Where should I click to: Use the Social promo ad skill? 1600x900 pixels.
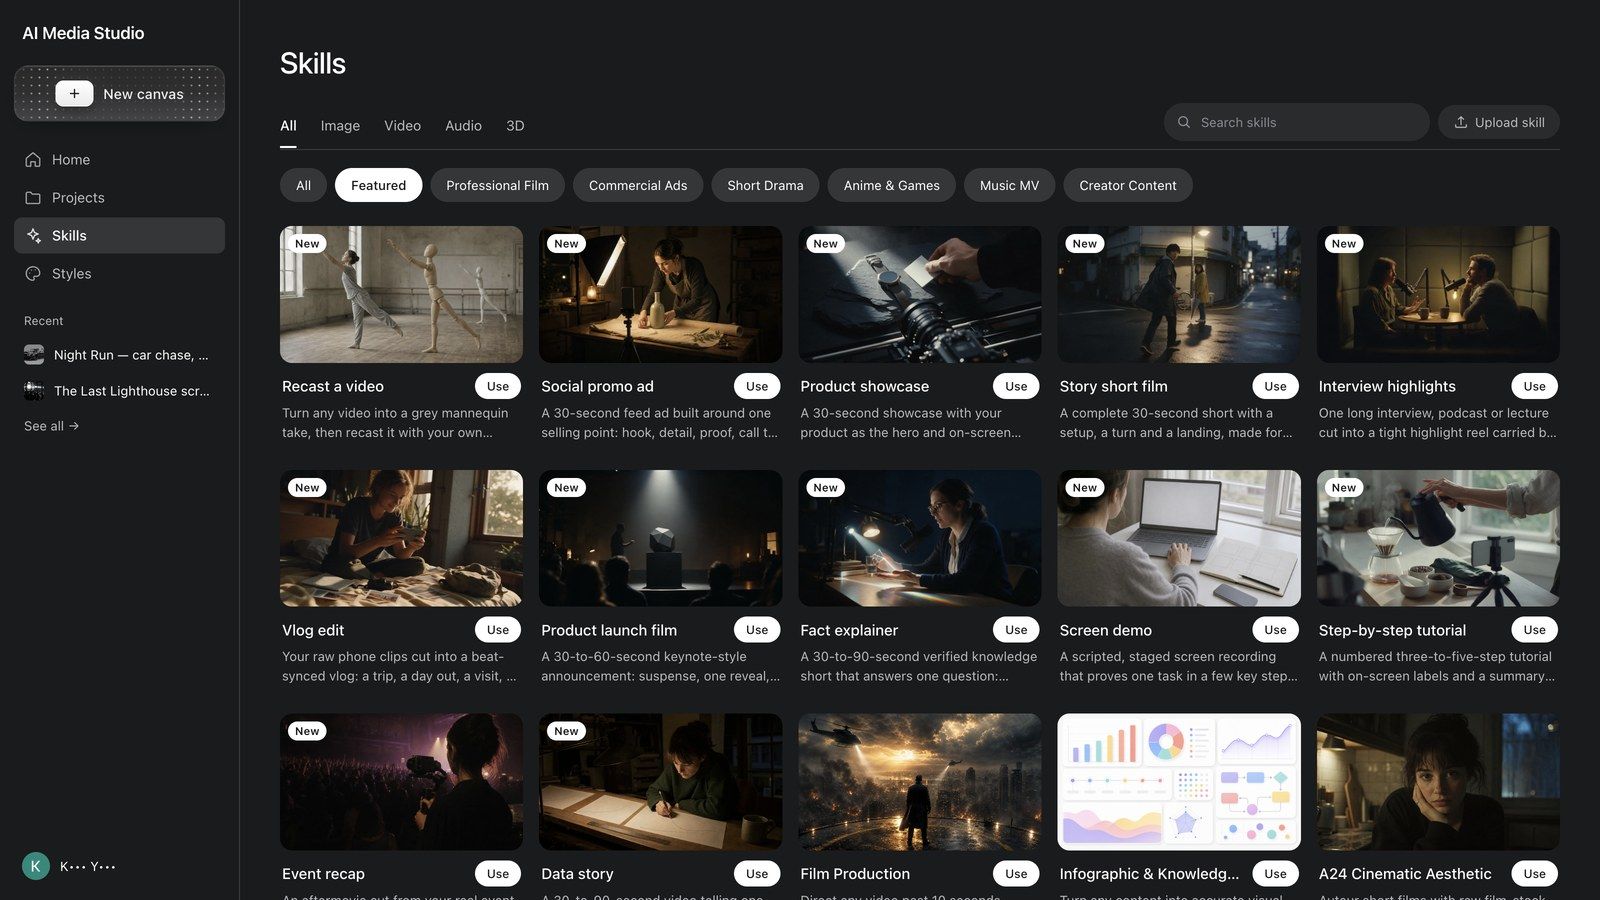[757, 386]
